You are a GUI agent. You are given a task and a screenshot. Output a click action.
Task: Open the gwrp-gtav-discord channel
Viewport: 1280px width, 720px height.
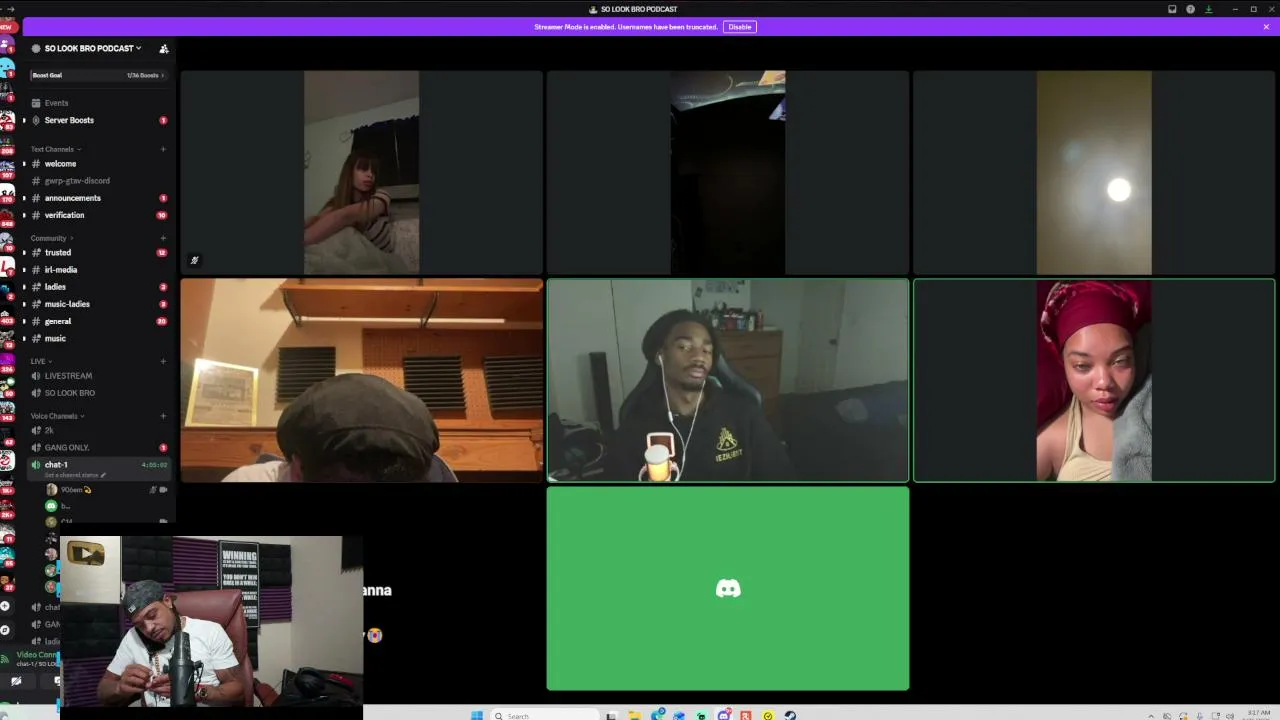click(x=98, y=181)
